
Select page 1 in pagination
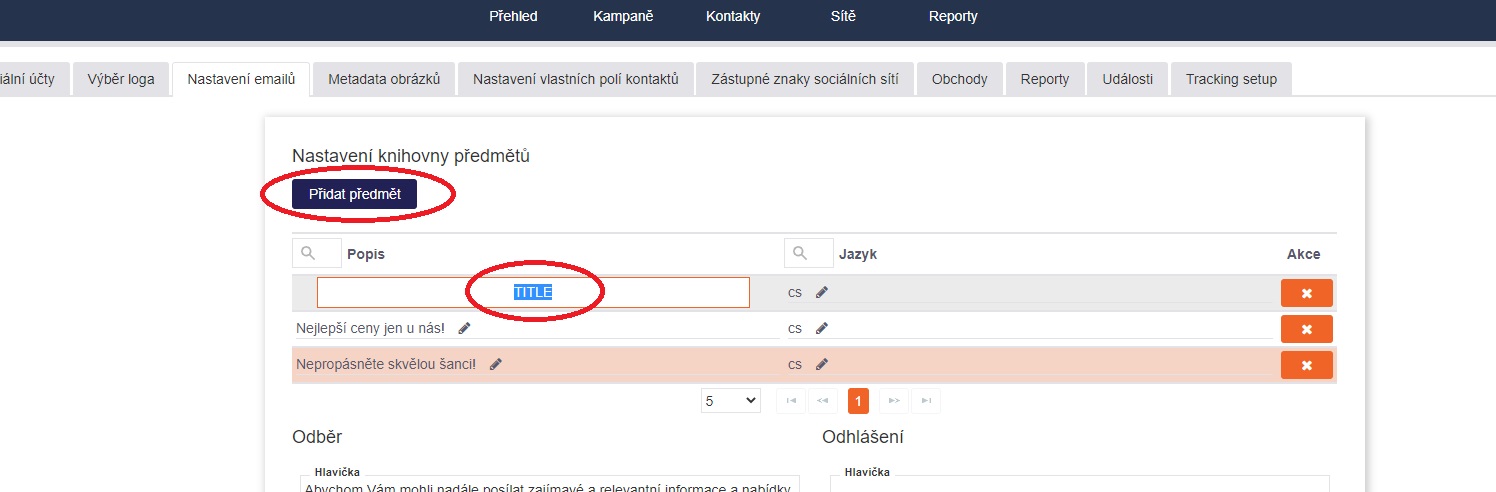[858, 401]
